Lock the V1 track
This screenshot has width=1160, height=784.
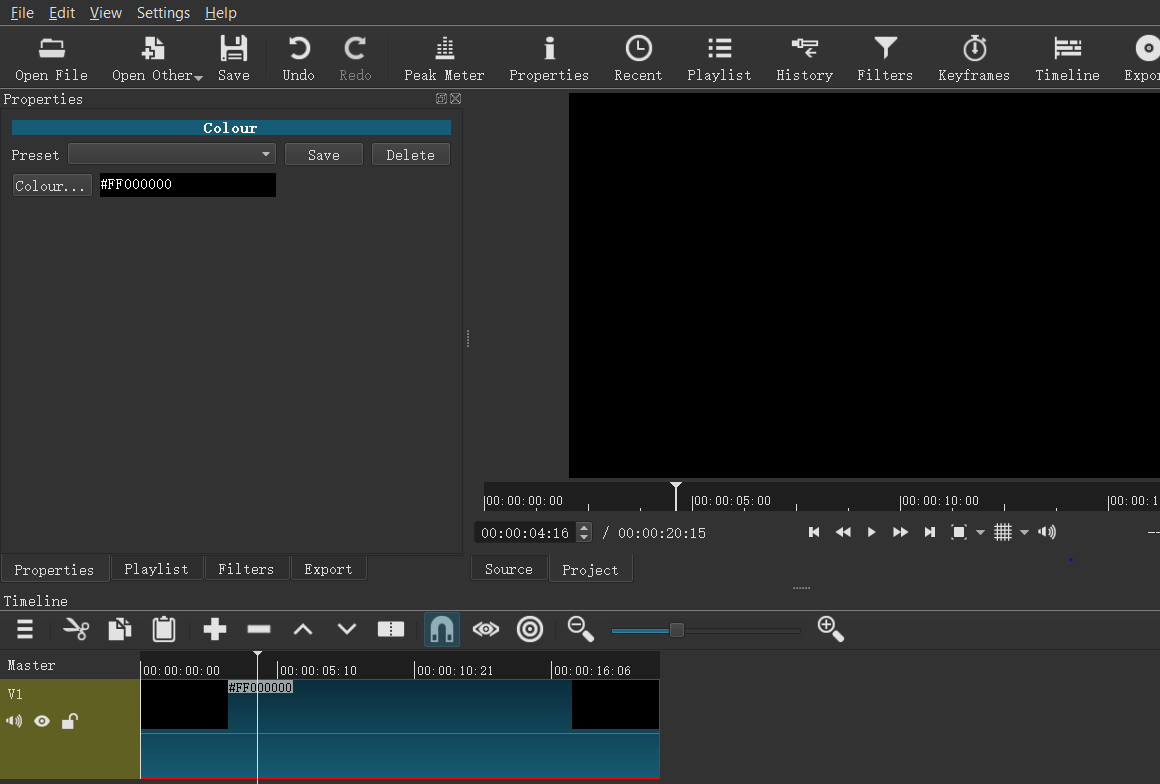[69, 721]
